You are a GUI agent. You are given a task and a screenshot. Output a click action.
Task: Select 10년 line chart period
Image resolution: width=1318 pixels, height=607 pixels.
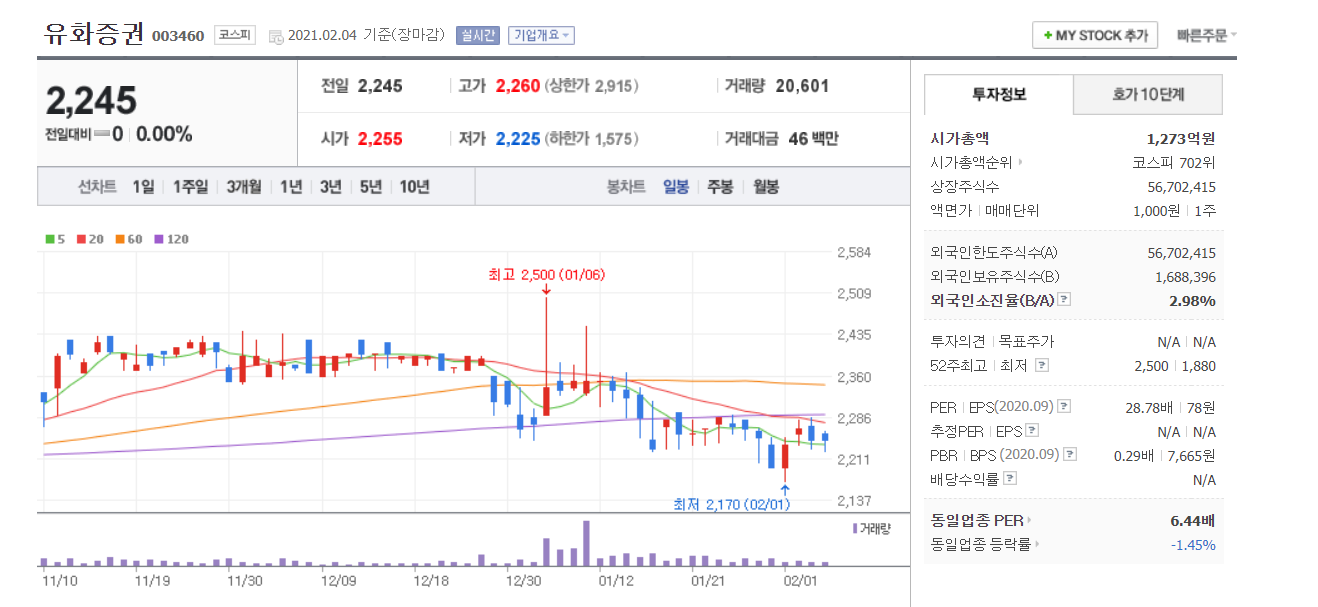tap(415, 186)
